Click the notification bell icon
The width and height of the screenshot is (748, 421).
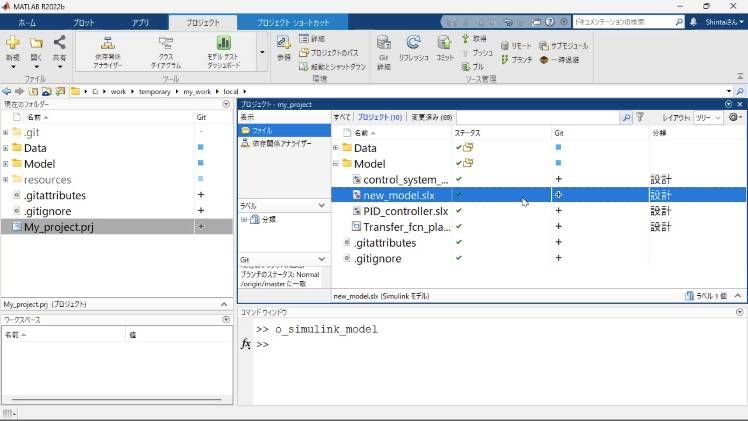(693, 21)
